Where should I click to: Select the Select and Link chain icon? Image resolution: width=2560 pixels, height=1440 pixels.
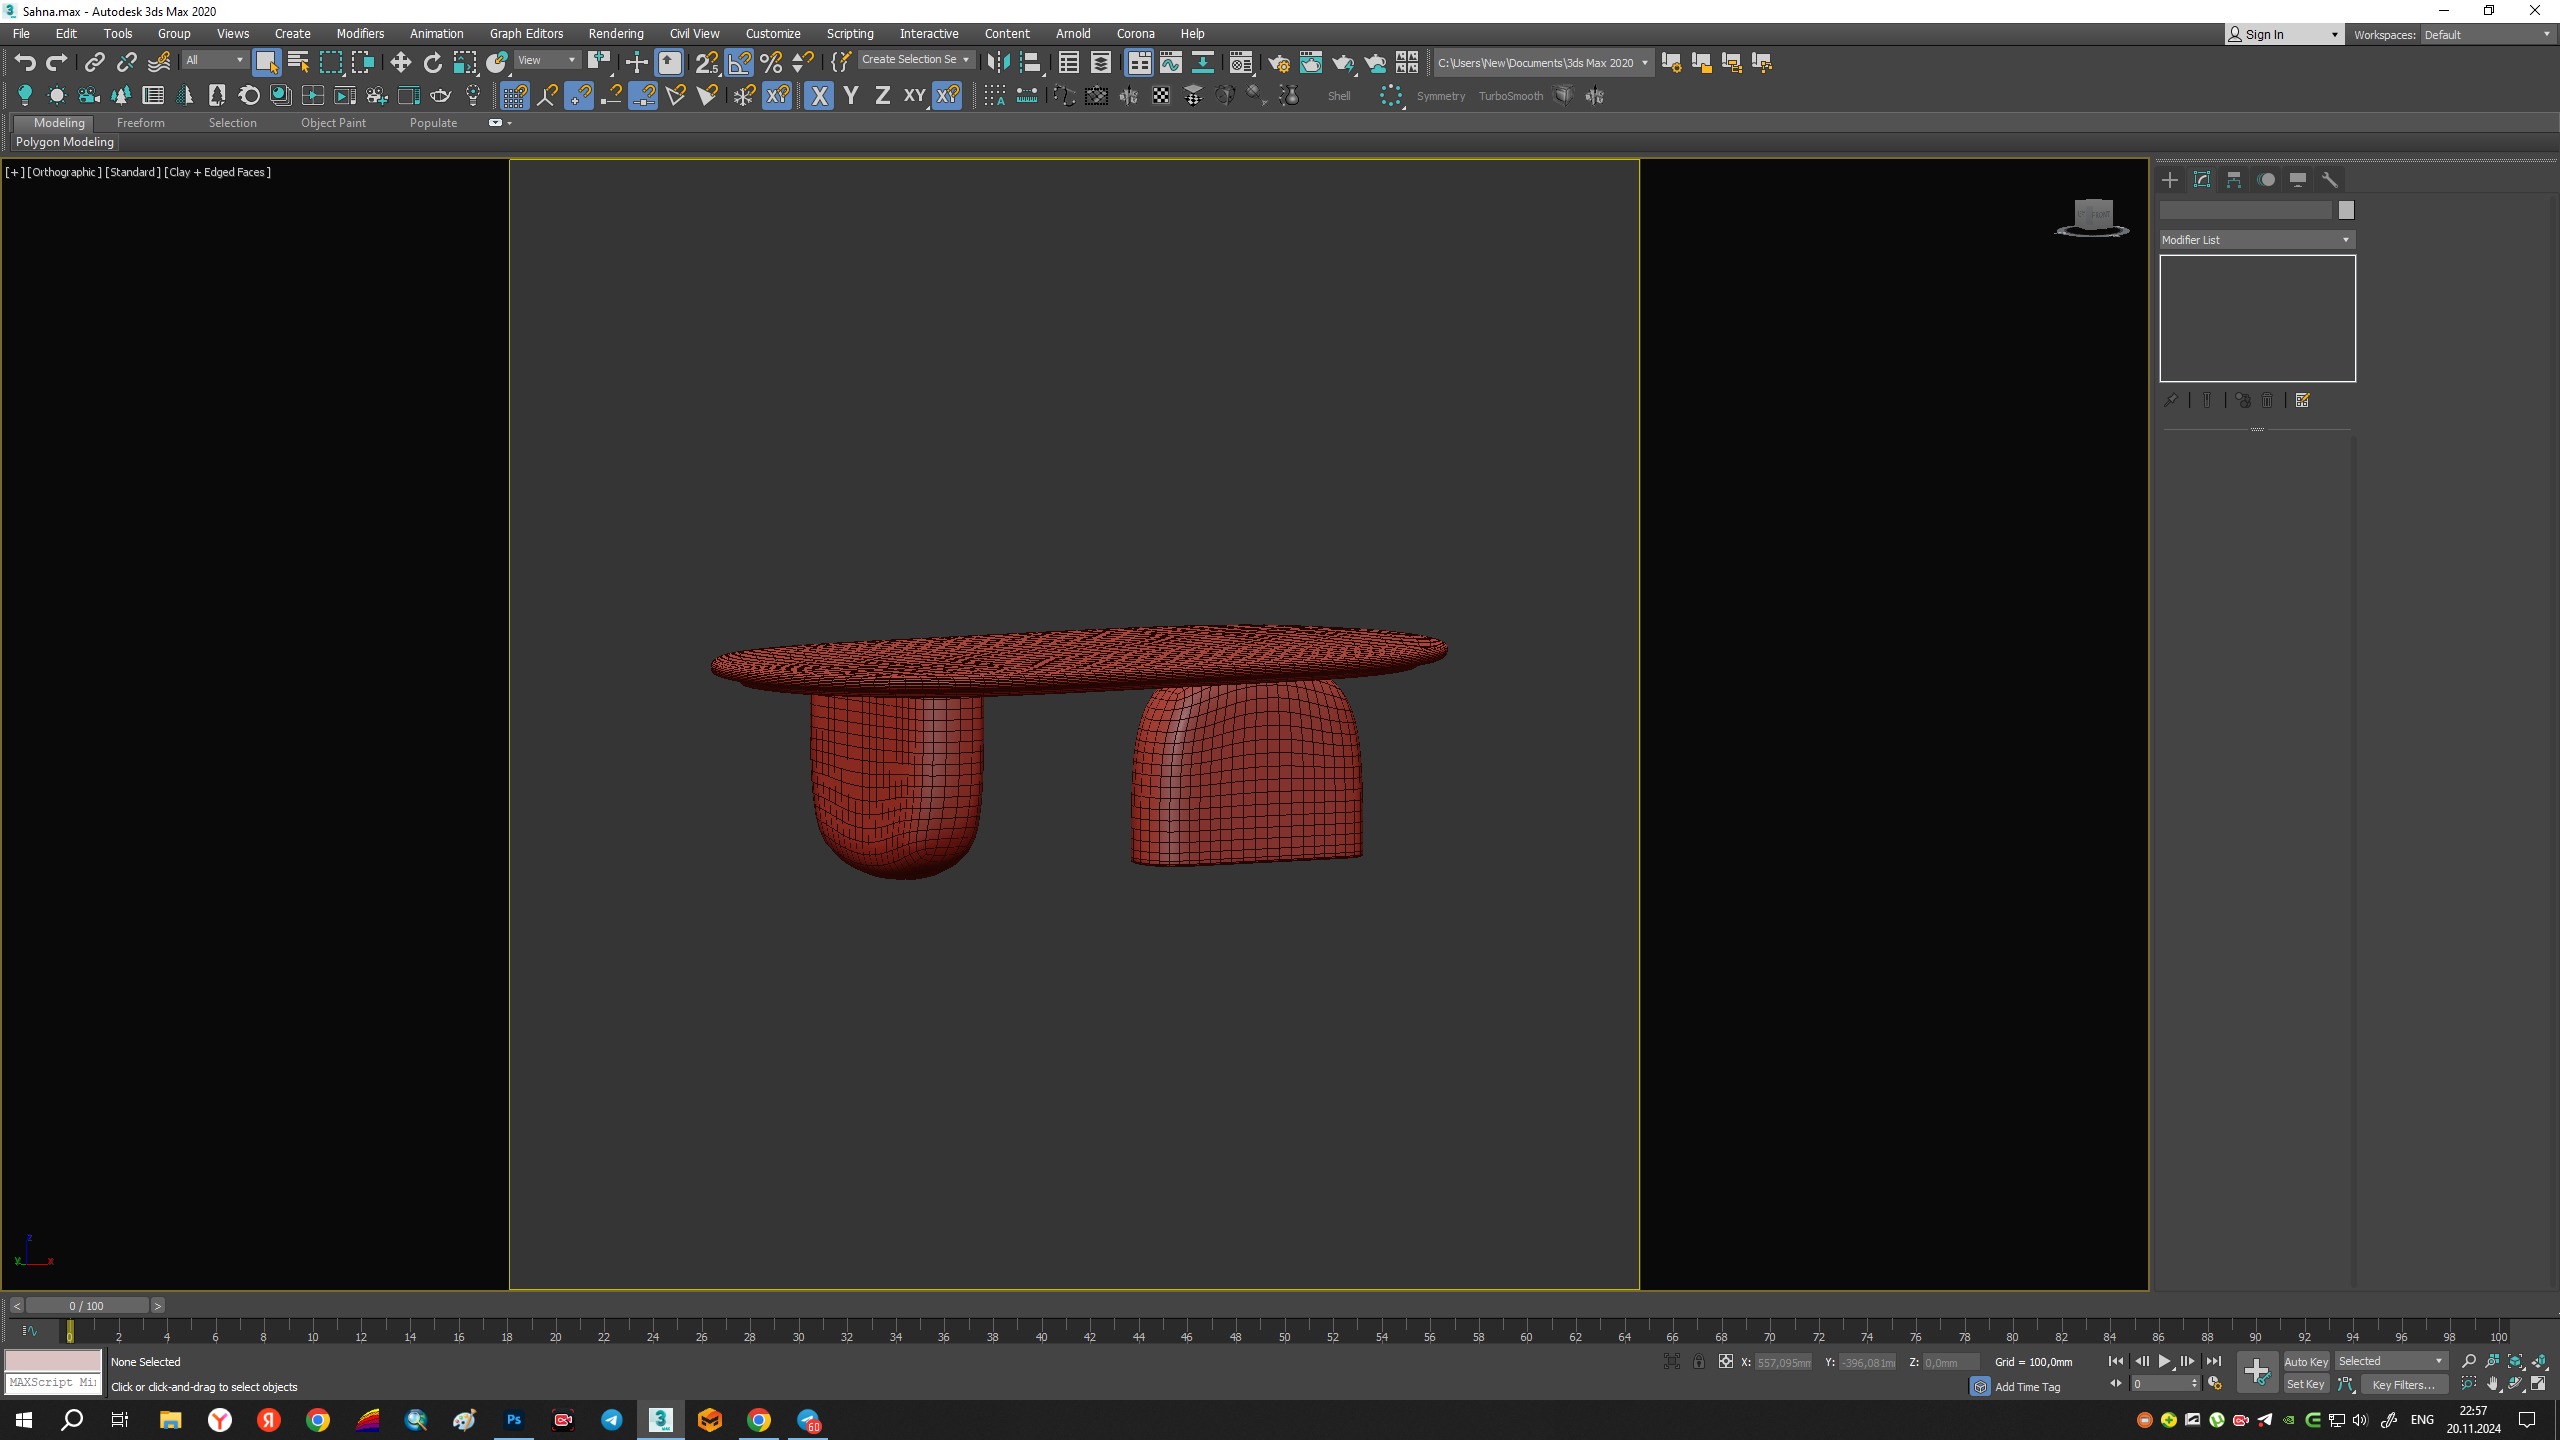coord(94,63)
